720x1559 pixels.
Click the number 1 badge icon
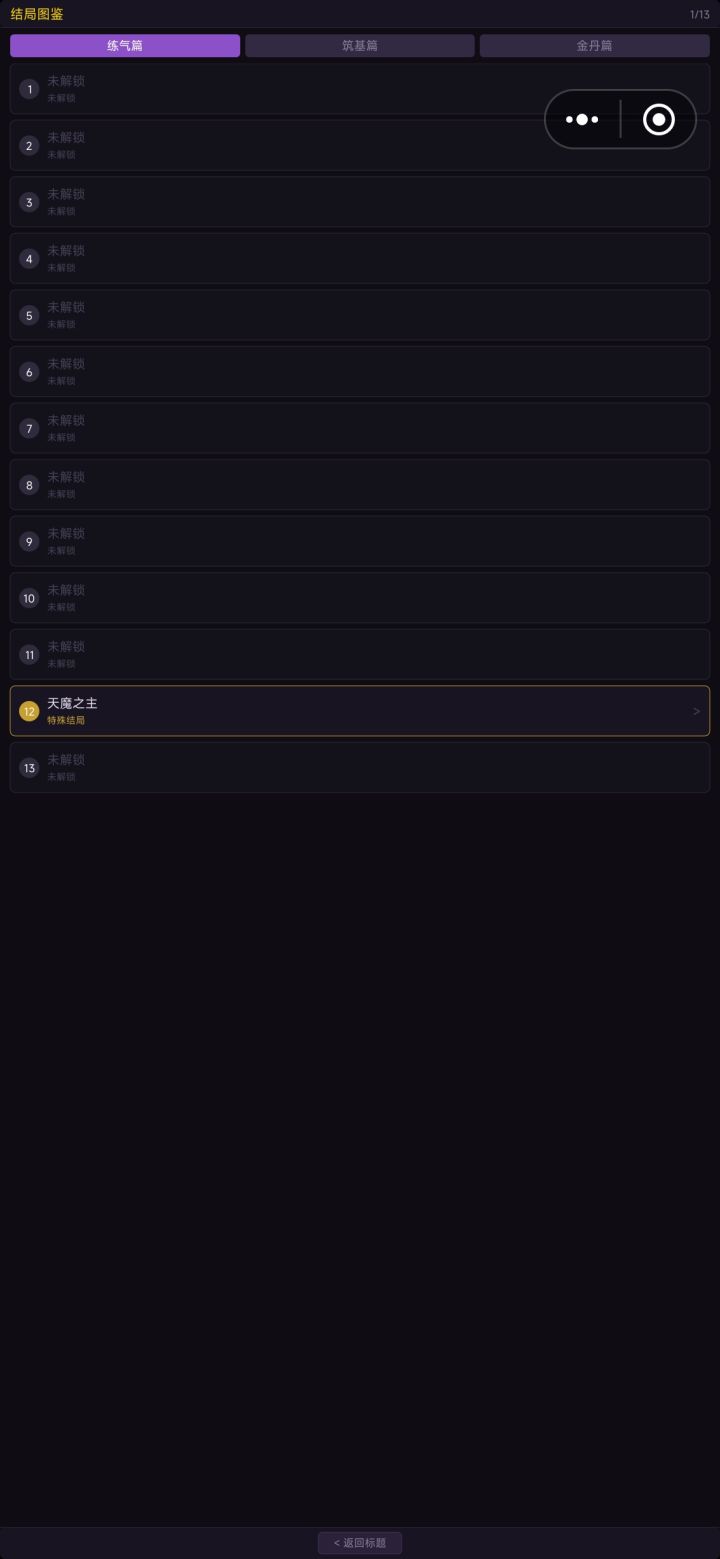29,90
